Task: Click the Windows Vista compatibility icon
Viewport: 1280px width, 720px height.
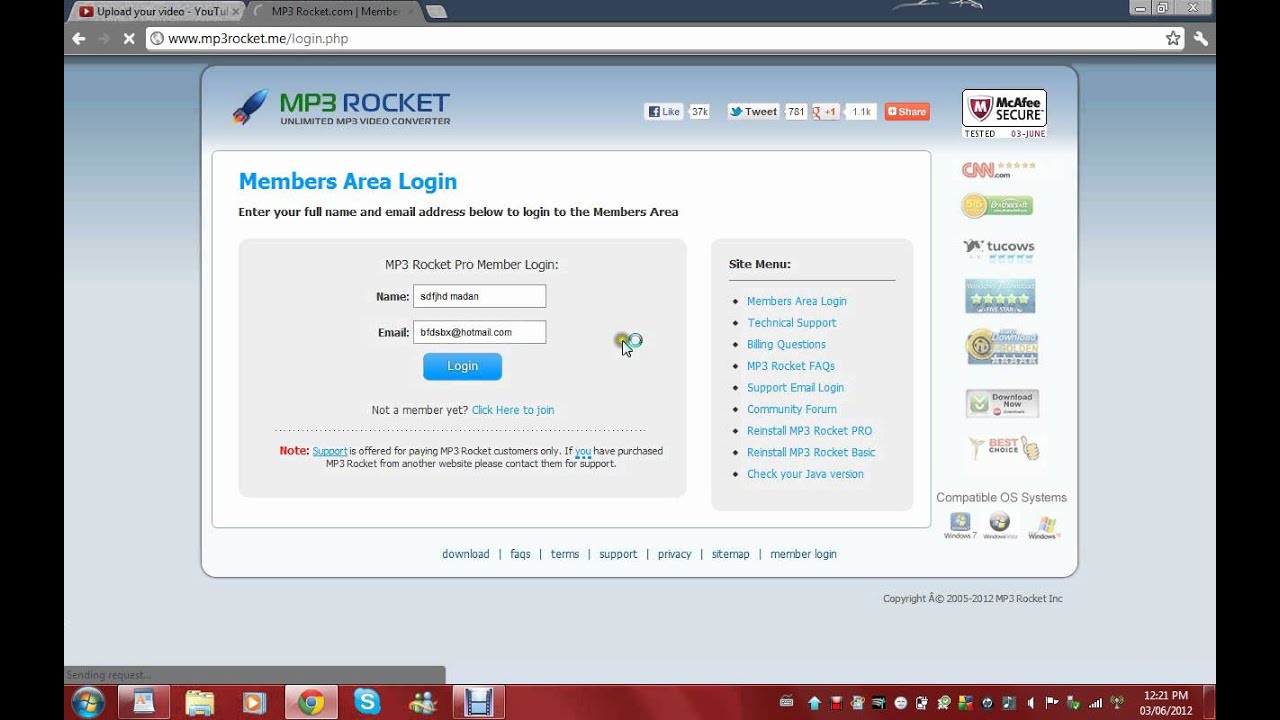Action: (999, 526)
